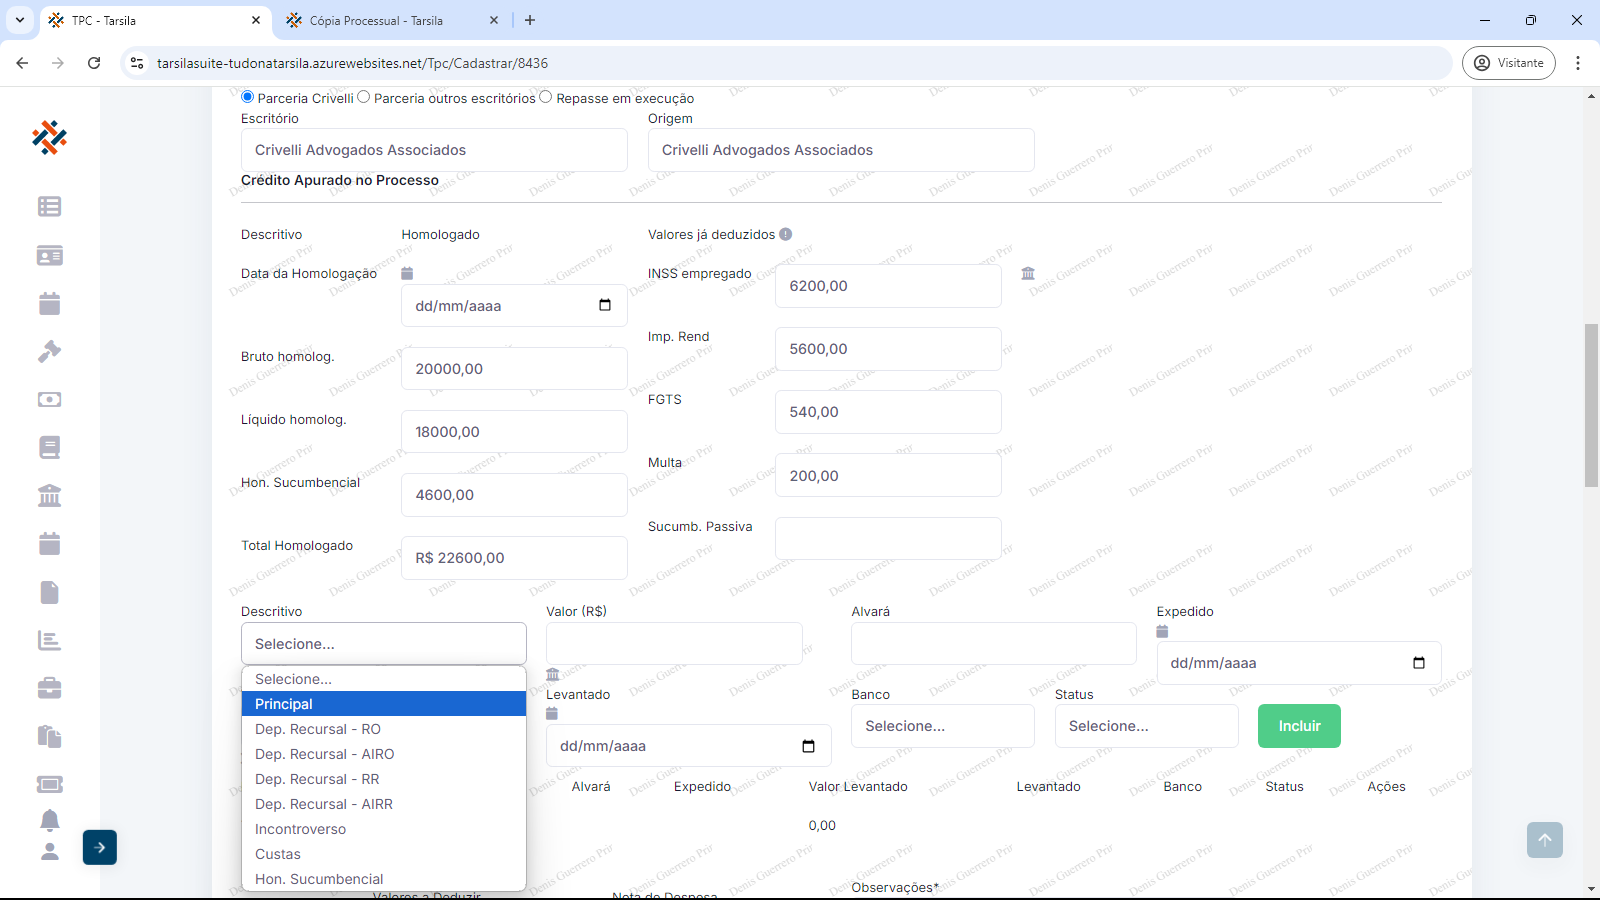Image resolution: width=1600 pixels, height=900 pixels.
Task: Click the Visitante profile button
Action: point(1508,63)
